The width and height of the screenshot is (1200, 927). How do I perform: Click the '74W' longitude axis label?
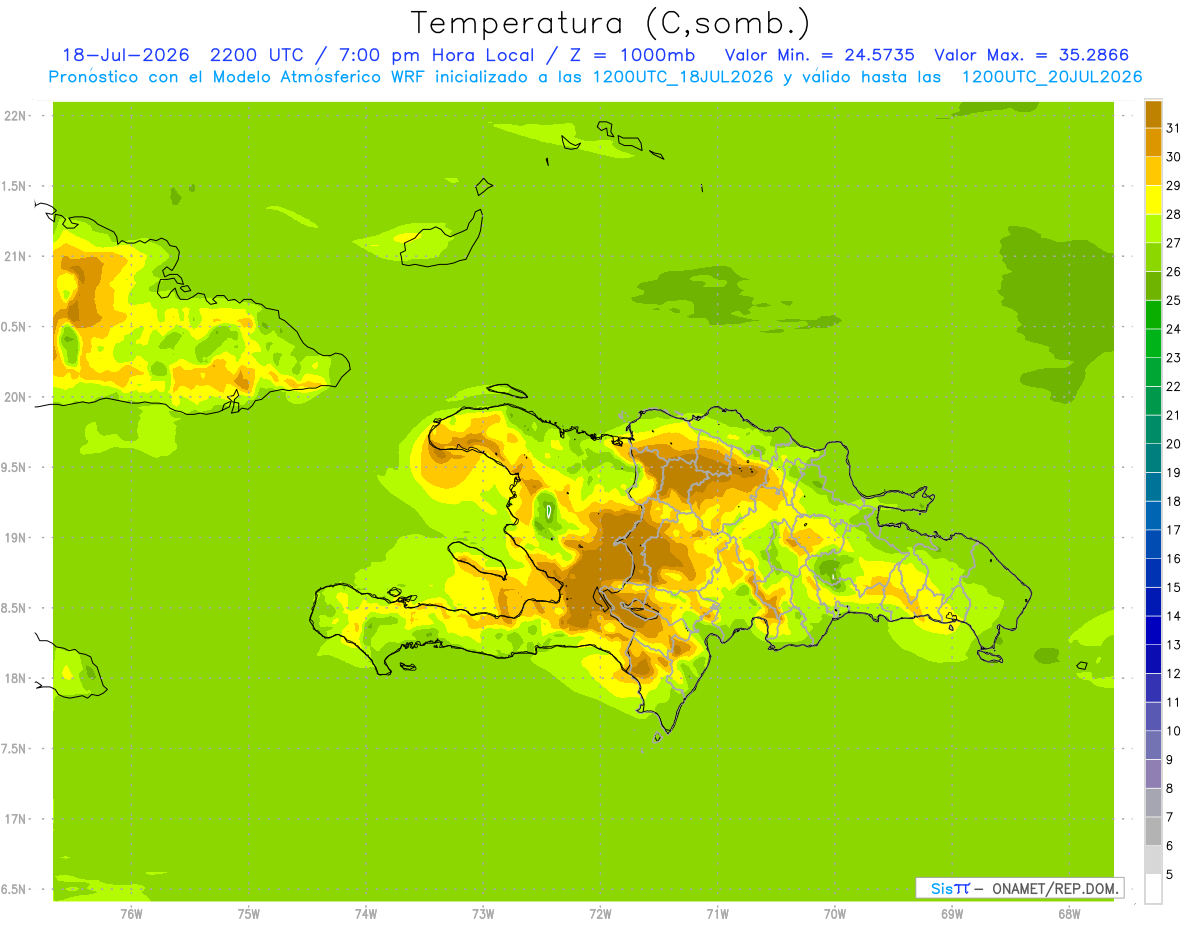(x=366, y=914)
